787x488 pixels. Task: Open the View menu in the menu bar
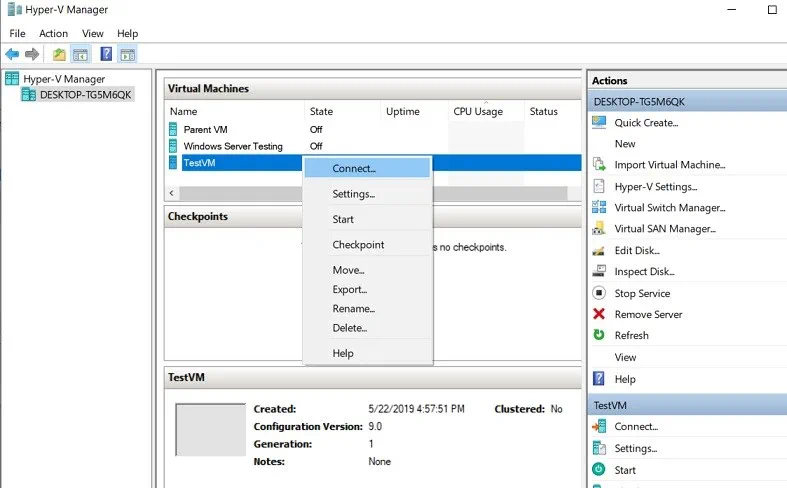click(92, 34)
